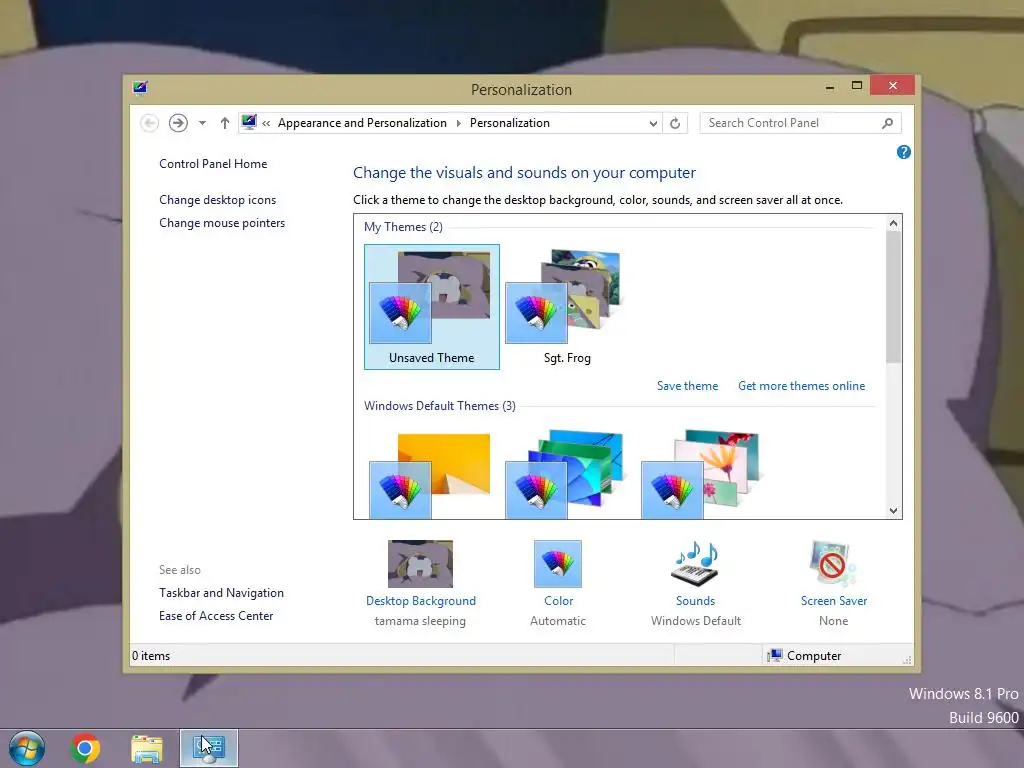Viewport: 1024px width, 768px height.
Task: Click the theme list scroll up arrow
Action: pyautogui.click(x=893, y=223)
